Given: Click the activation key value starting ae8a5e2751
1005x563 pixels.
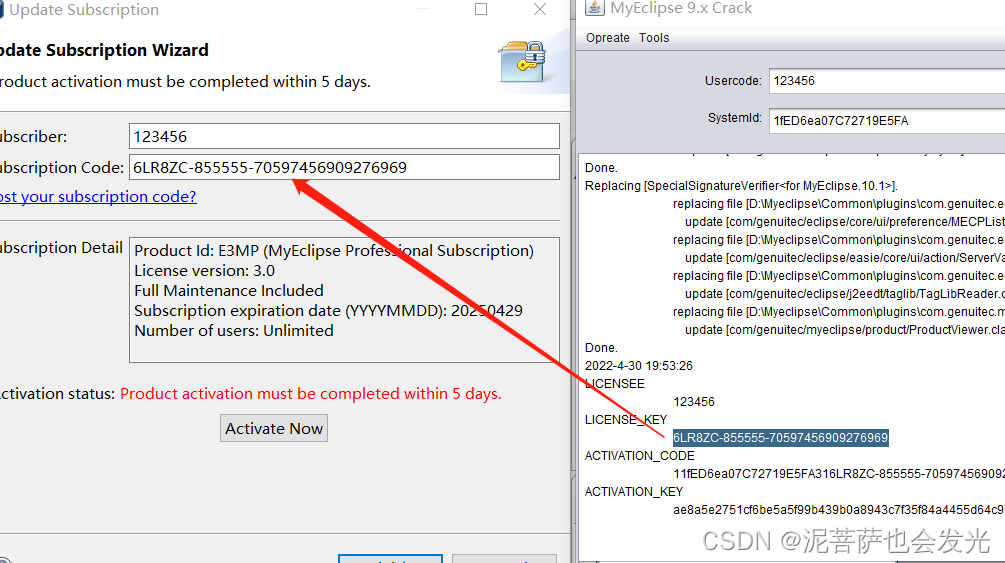Looking at the screenshot, I should pos(838,510).
